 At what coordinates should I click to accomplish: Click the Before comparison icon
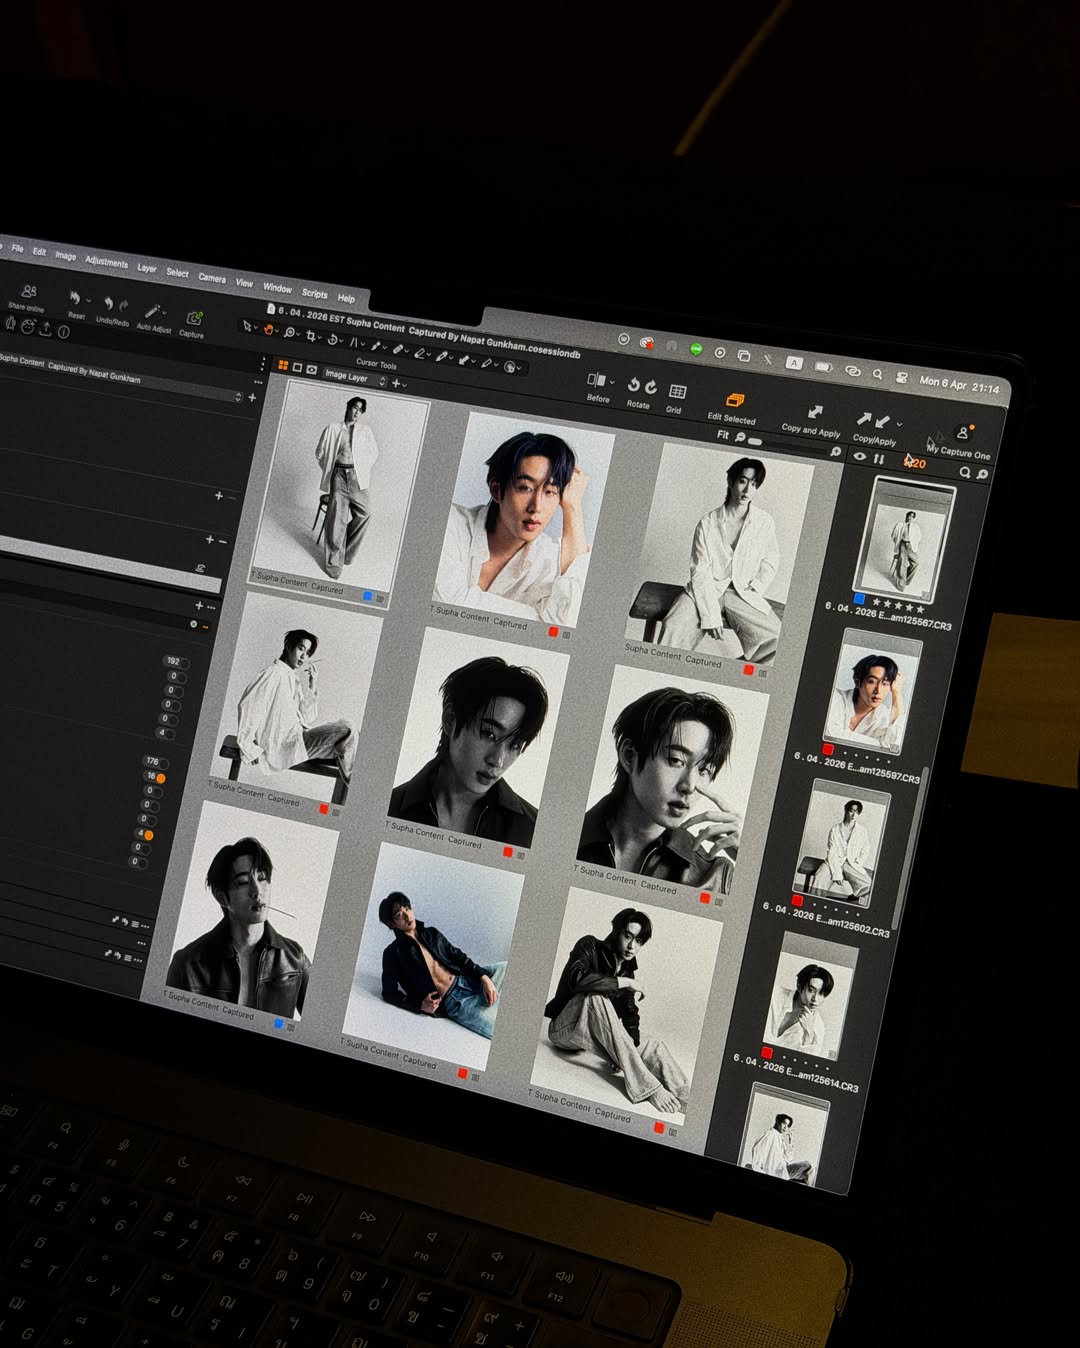click(x=596, y=380)
